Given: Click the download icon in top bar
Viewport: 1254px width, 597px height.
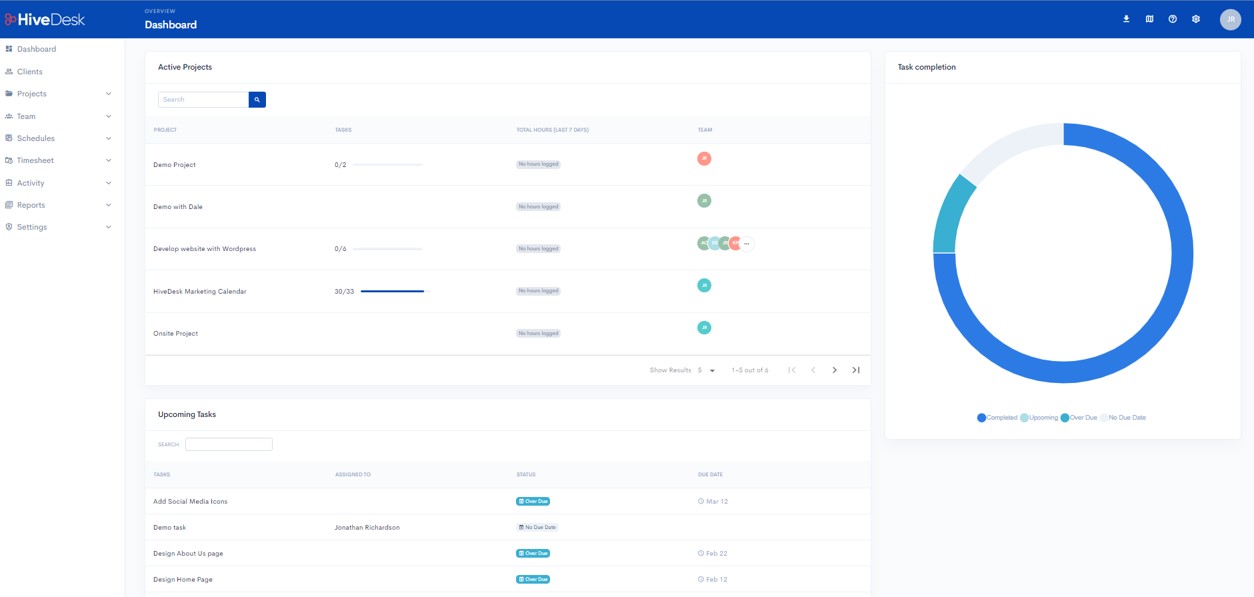Looking at the screenshot, I should pos(1126,19).
